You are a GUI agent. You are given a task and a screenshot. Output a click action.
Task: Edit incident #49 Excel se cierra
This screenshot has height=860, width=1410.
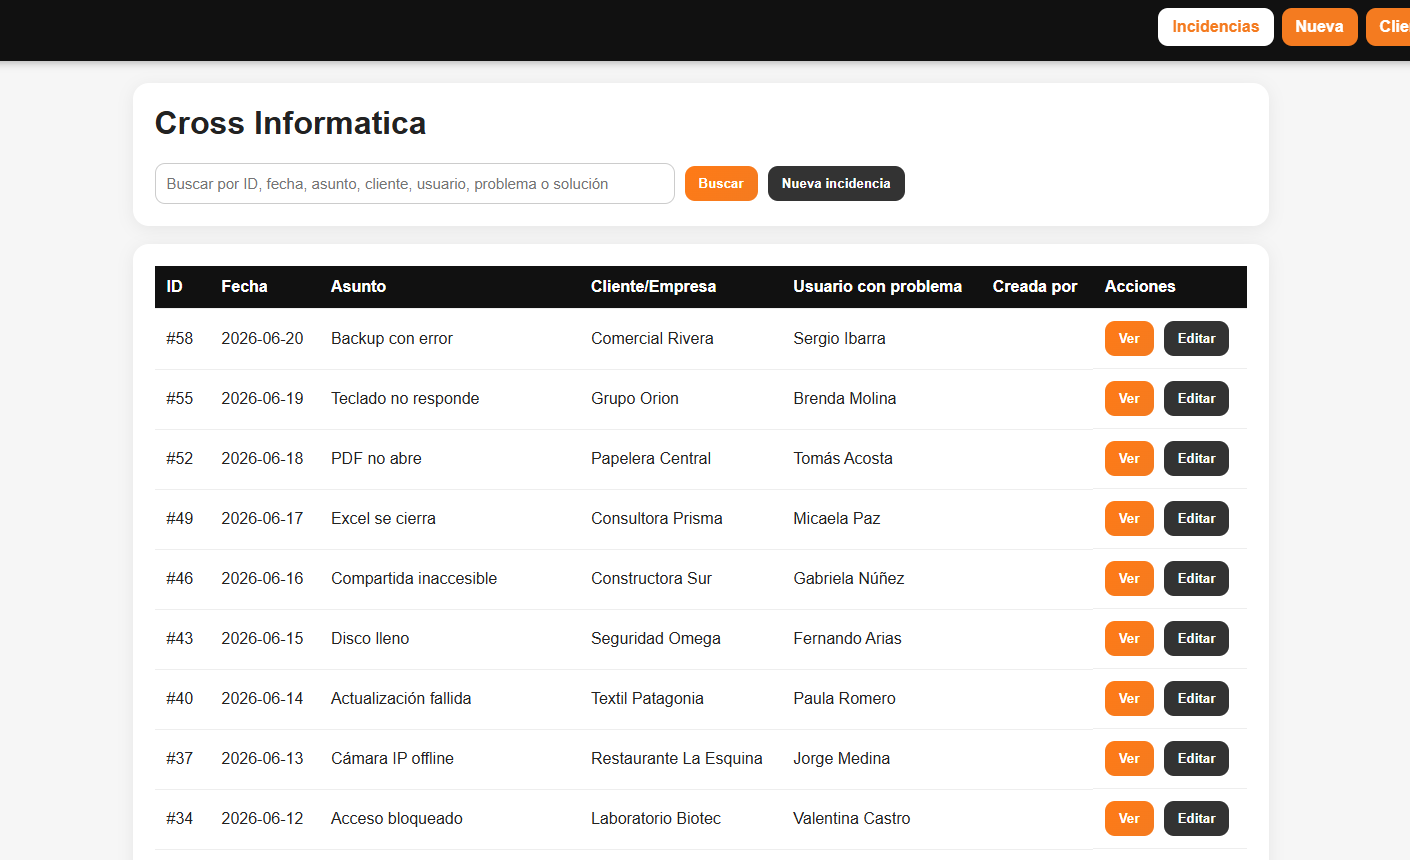pyautogui.click(x=1196, y=519)
